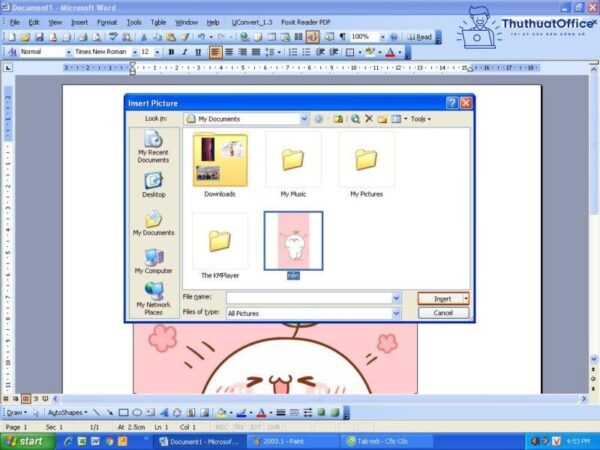Click the Insert Hyperlink globe icon
This screenshot has height=450, width=600.
(244, 37)
